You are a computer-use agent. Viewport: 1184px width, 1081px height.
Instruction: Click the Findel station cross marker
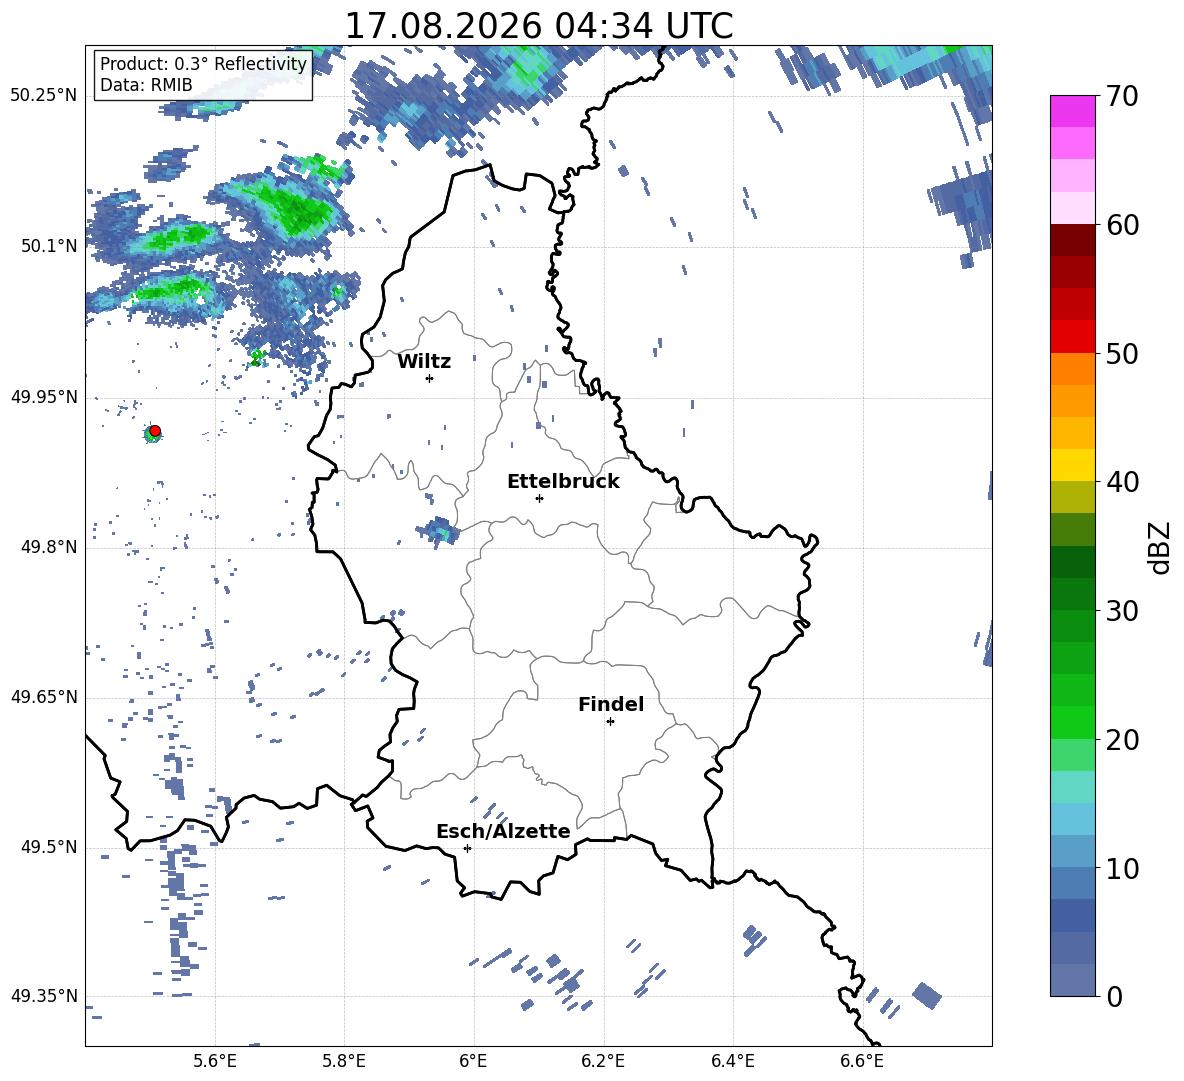(x=610, y=722)
